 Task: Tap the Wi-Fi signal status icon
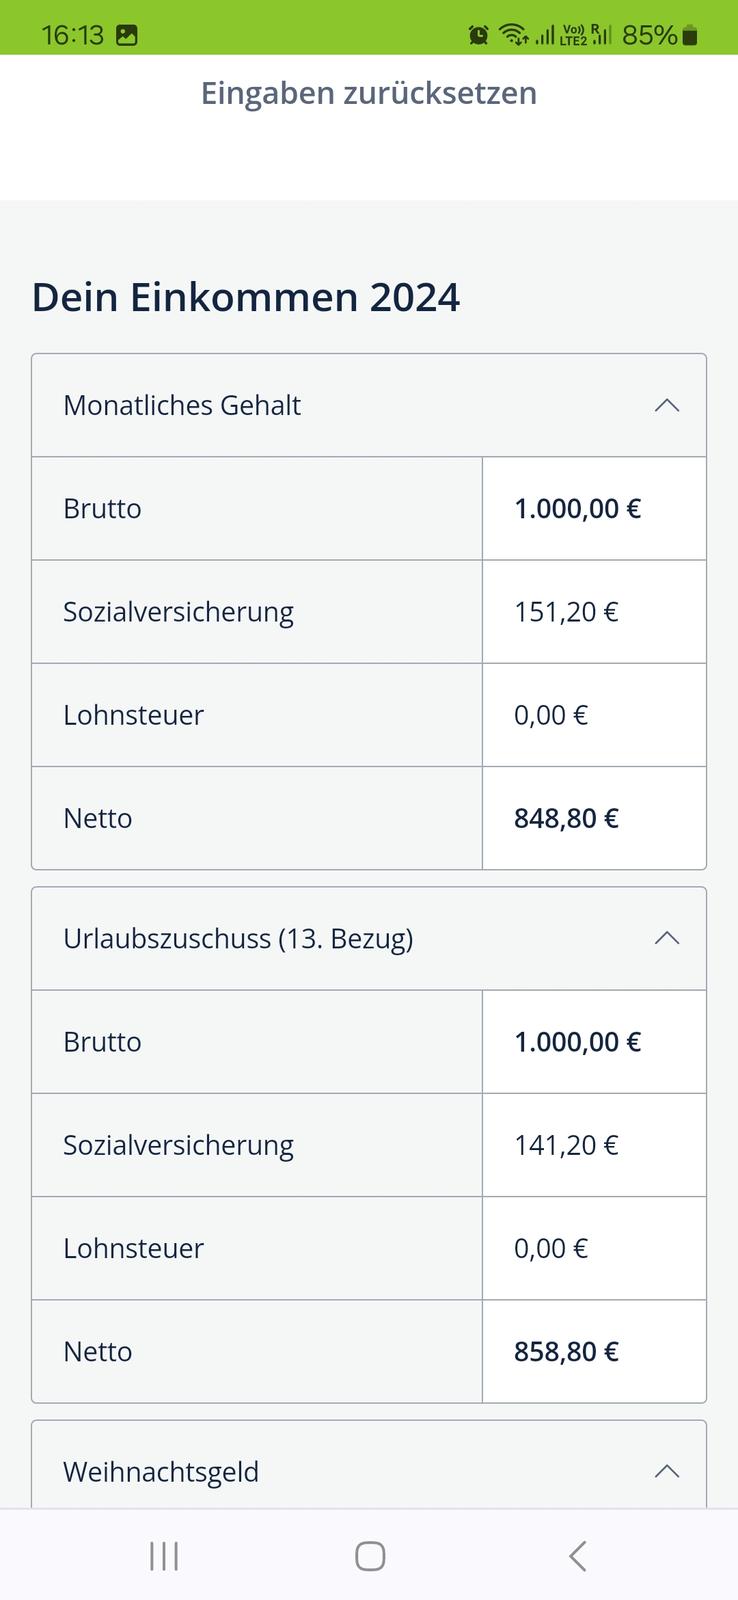(513, 35)
